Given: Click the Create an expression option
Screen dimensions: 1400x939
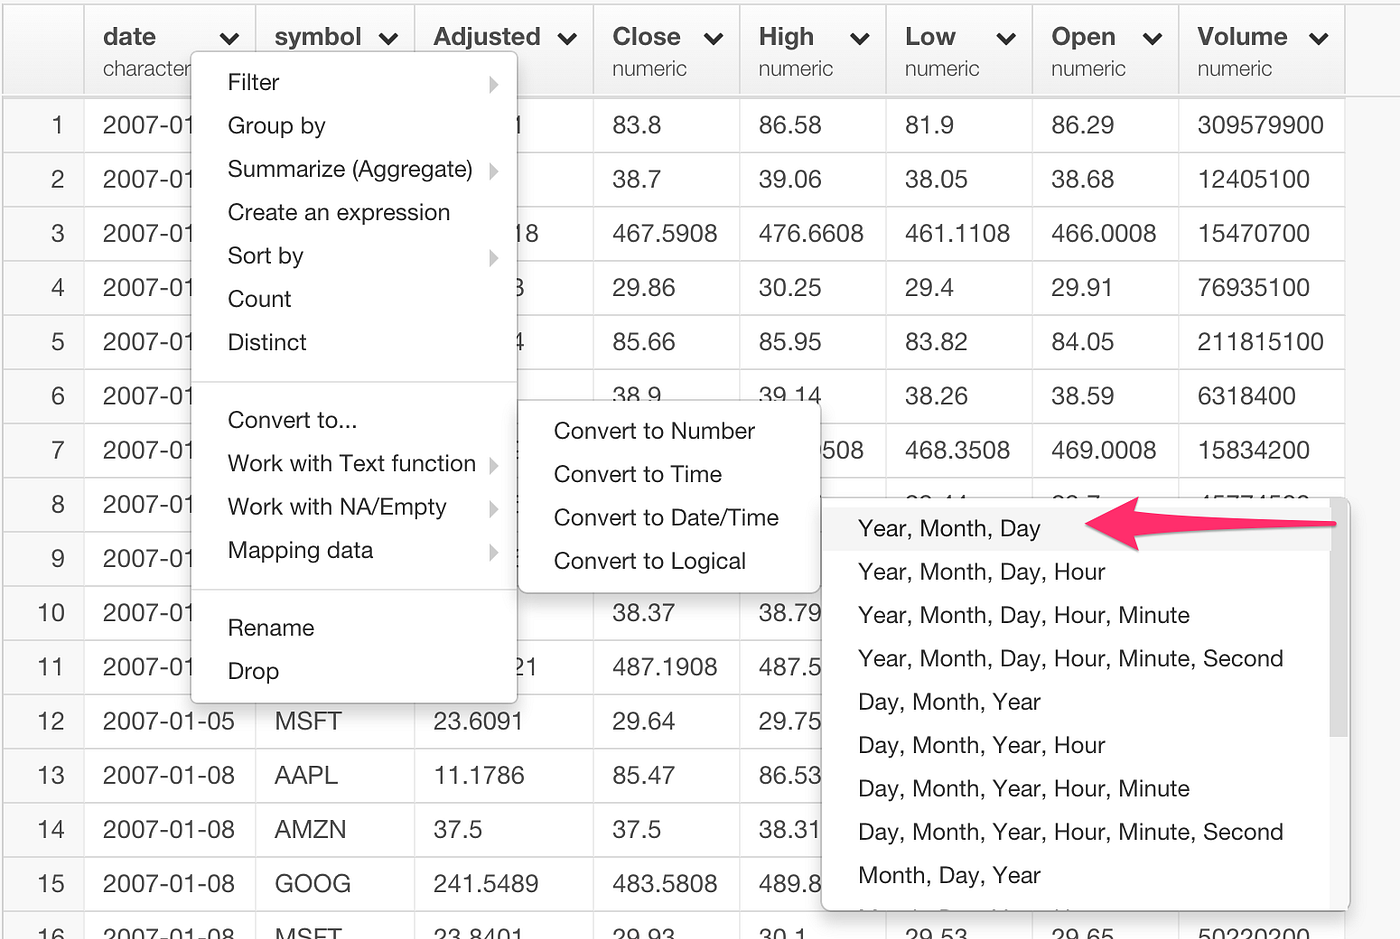Looking at the screenshot, I should click(x=338, y=212).
